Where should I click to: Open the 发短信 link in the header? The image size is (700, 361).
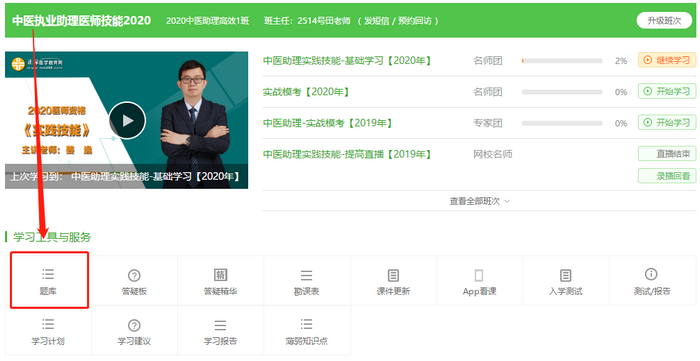click(376, 21)
